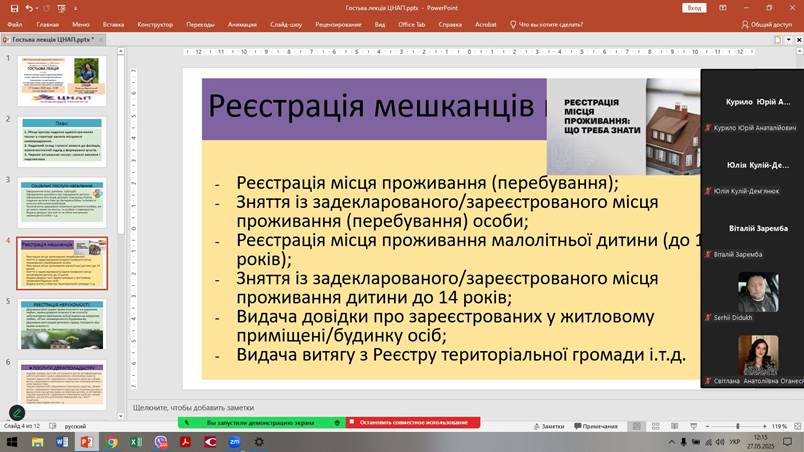This screenshot has width=804, height=452.
Task: Toggle the Примечания comments pane
Action: coord(596,426)
